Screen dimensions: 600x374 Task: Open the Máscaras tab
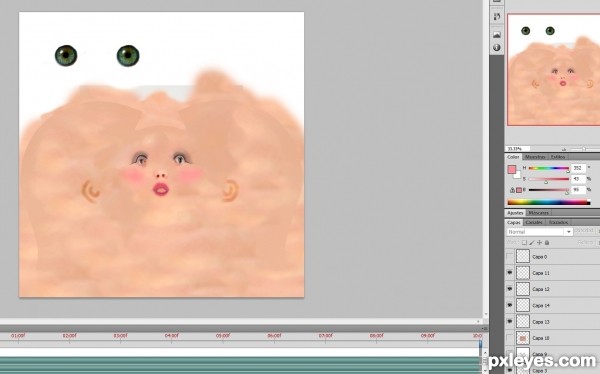click(x=538, y=213)
